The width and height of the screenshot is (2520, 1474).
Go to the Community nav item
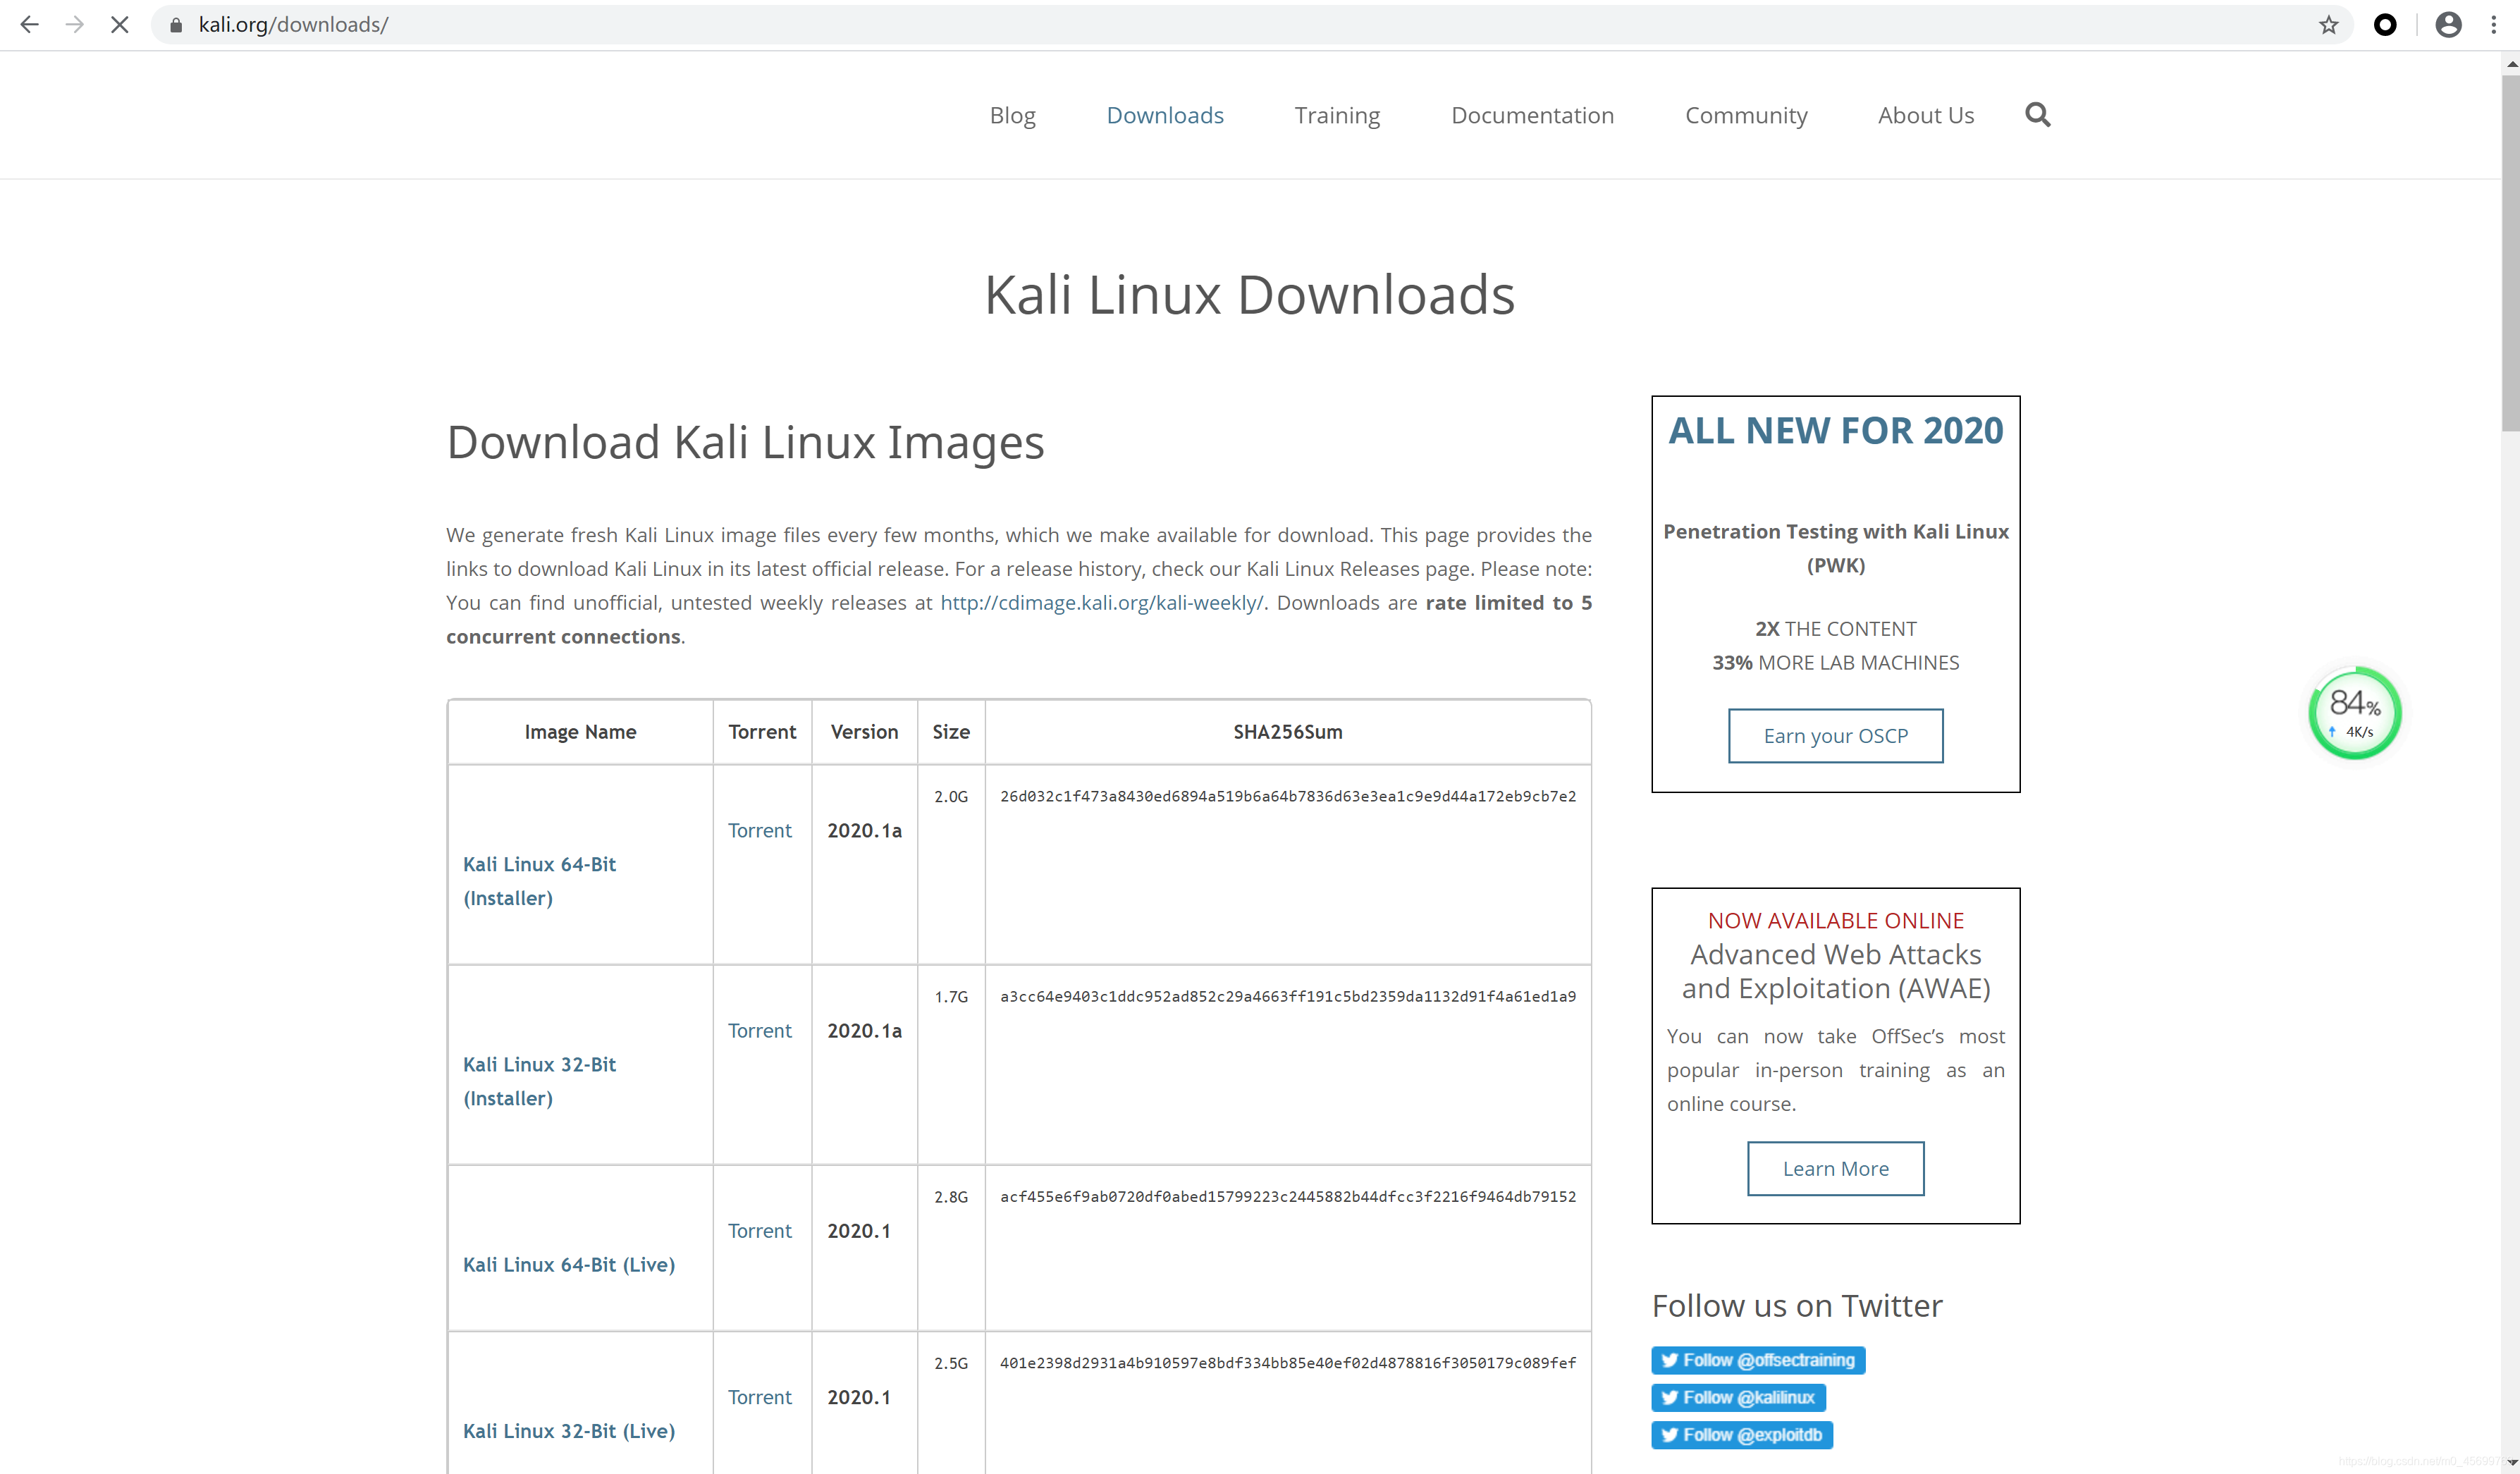pos(1746,115)
